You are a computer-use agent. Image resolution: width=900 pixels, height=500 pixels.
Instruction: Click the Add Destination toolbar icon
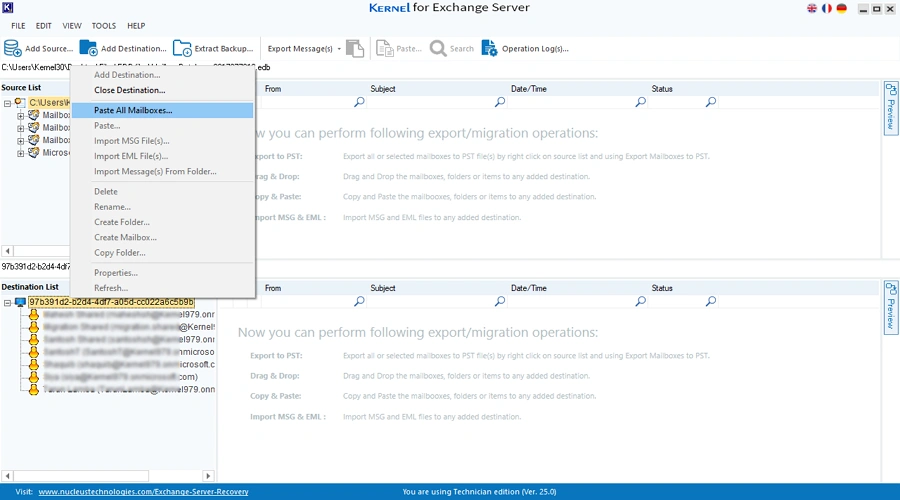click(88, 48)
